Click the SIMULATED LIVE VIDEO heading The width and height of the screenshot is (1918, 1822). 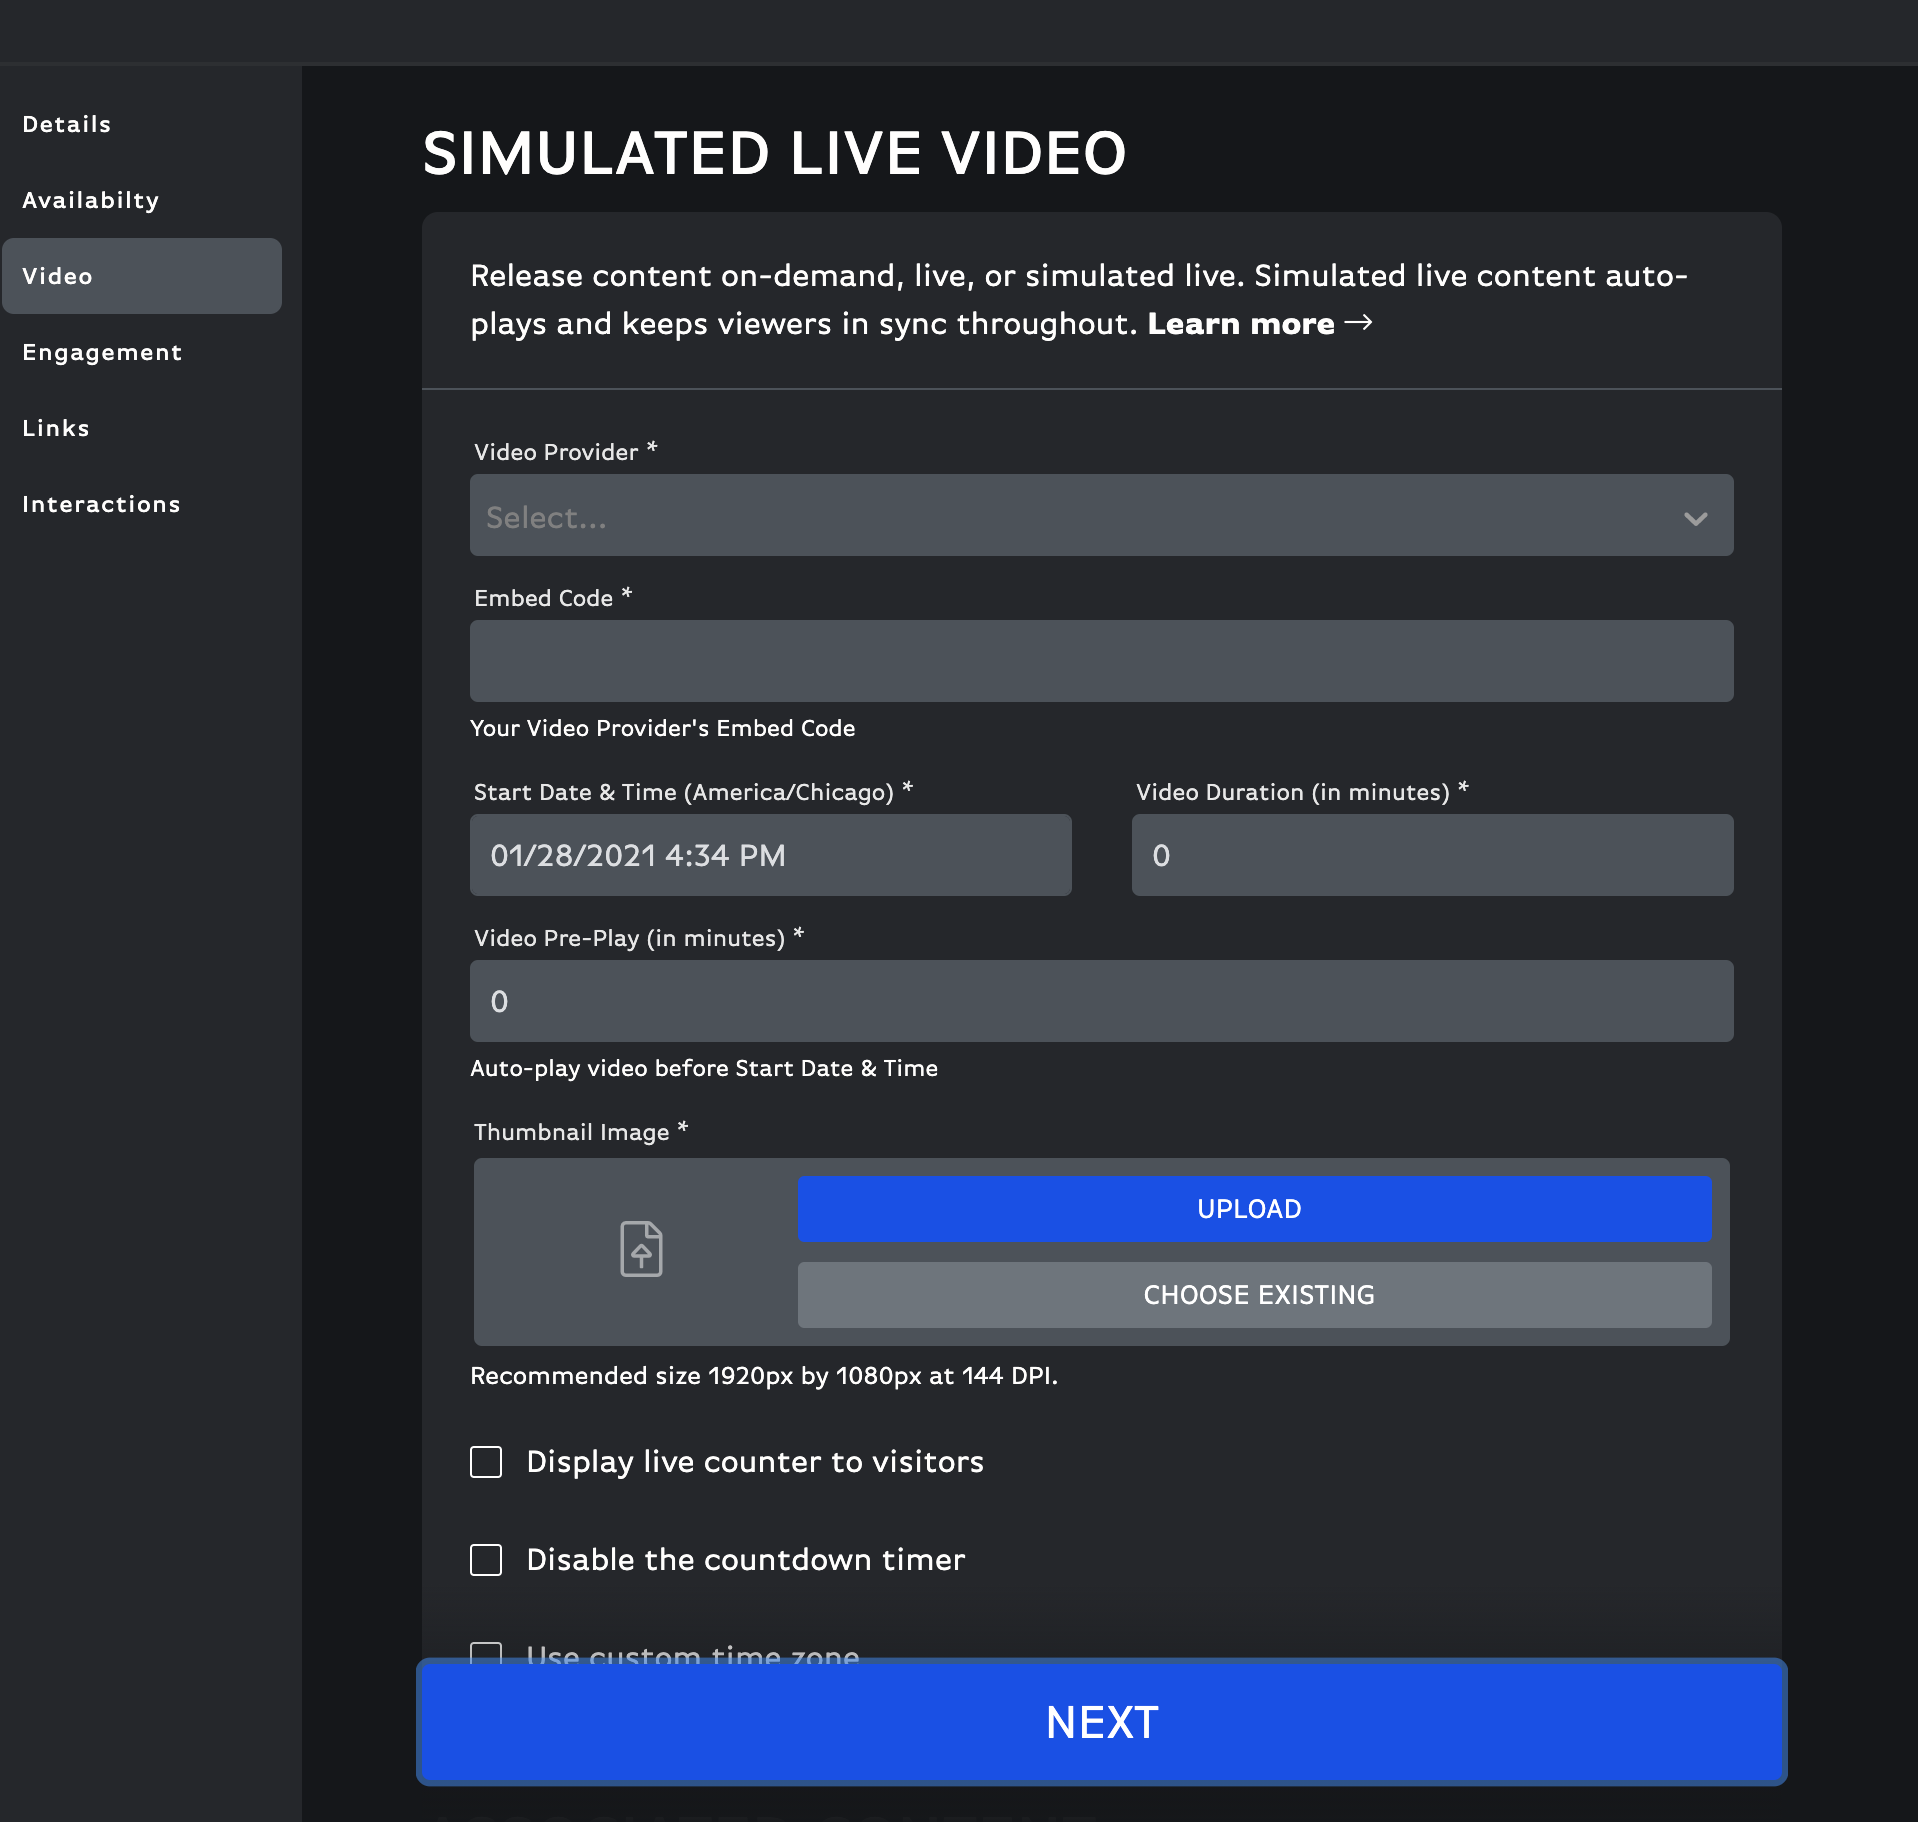pyautogui.click(x=775, y=153)
